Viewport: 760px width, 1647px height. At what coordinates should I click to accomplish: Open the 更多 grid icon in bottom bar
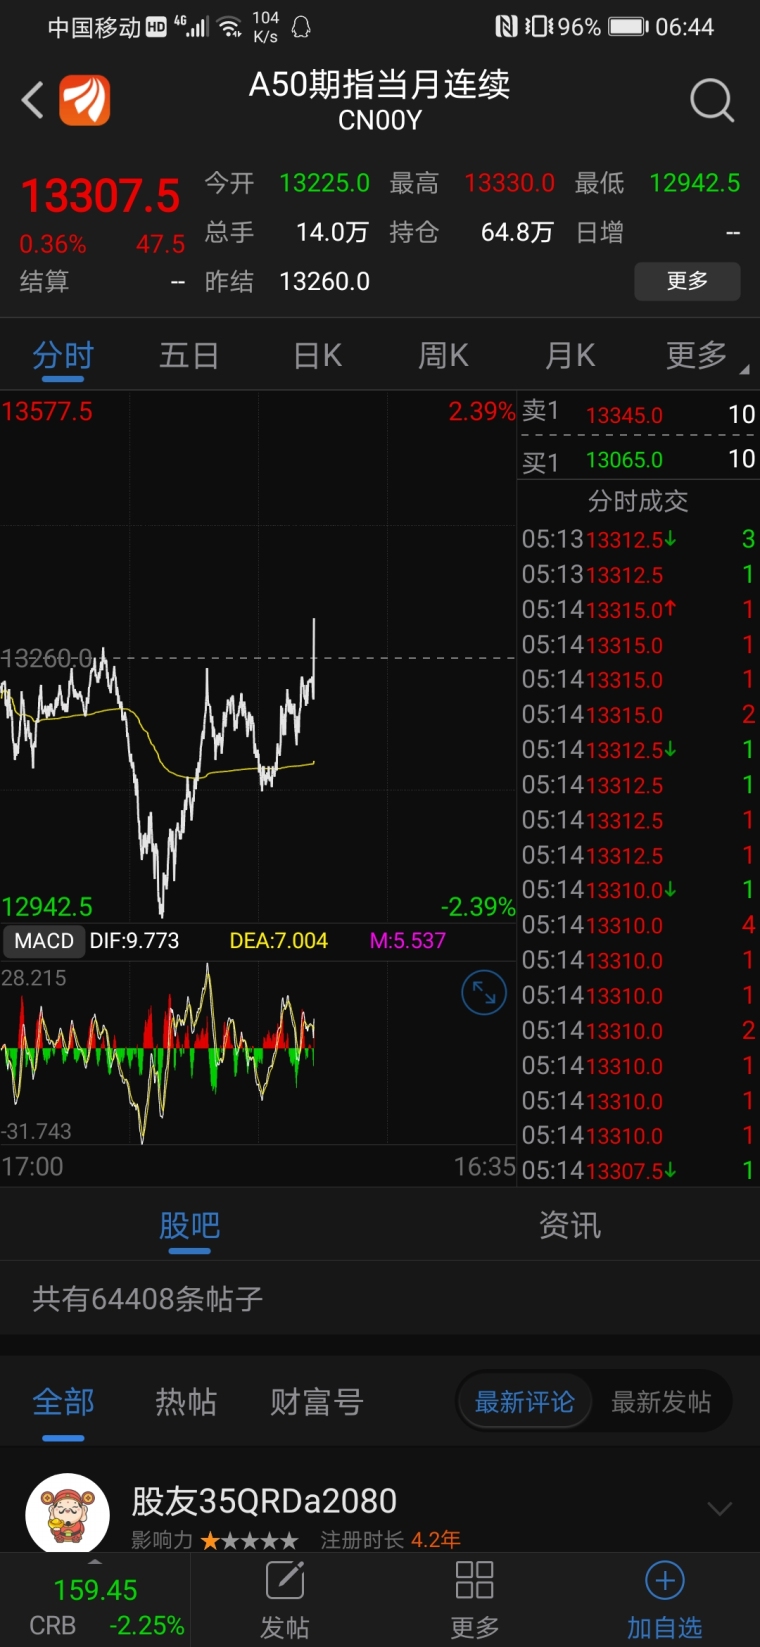474,1582
